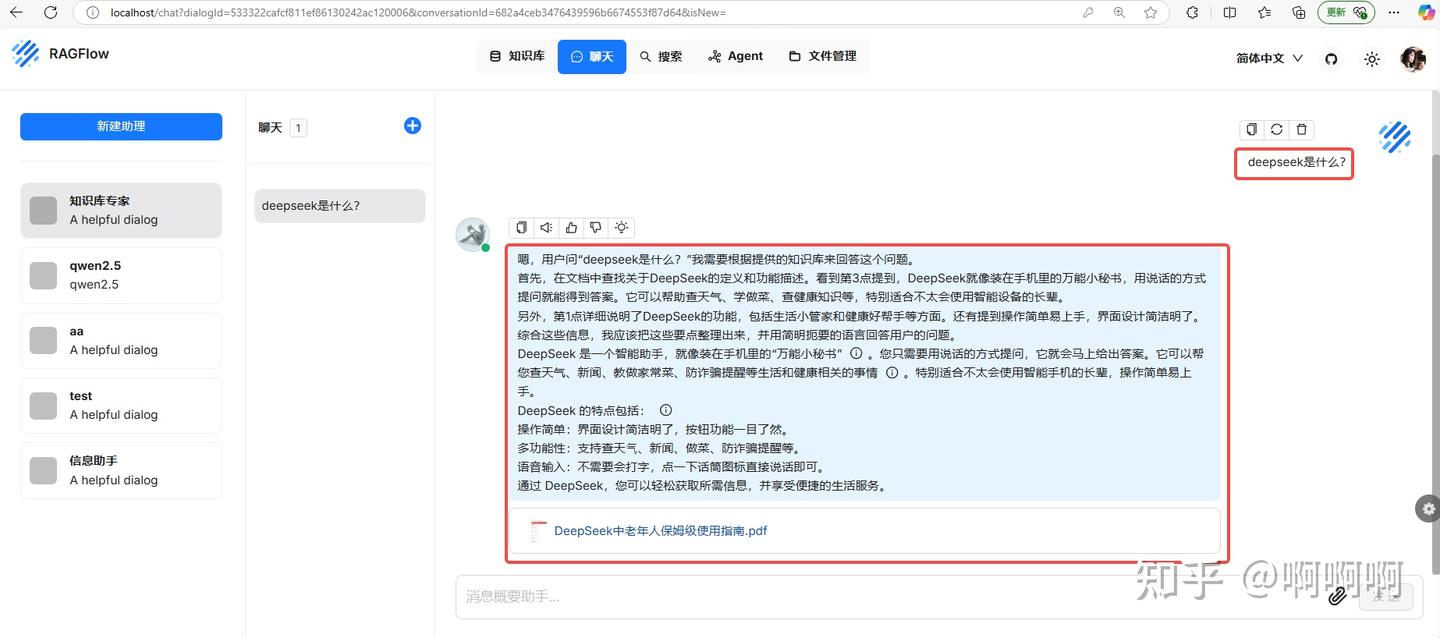Select the test assistant card
The width and height of the screenshot is (1440, 638).
[x=121, y=405]
